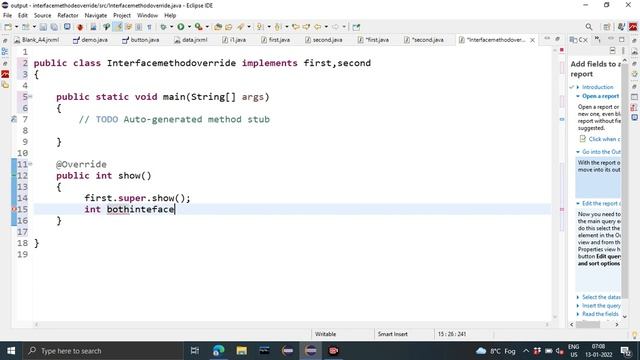Screen dimensions: 640x360
Task: Click the red error marker on line 15
Action: (x=13, y=209)
